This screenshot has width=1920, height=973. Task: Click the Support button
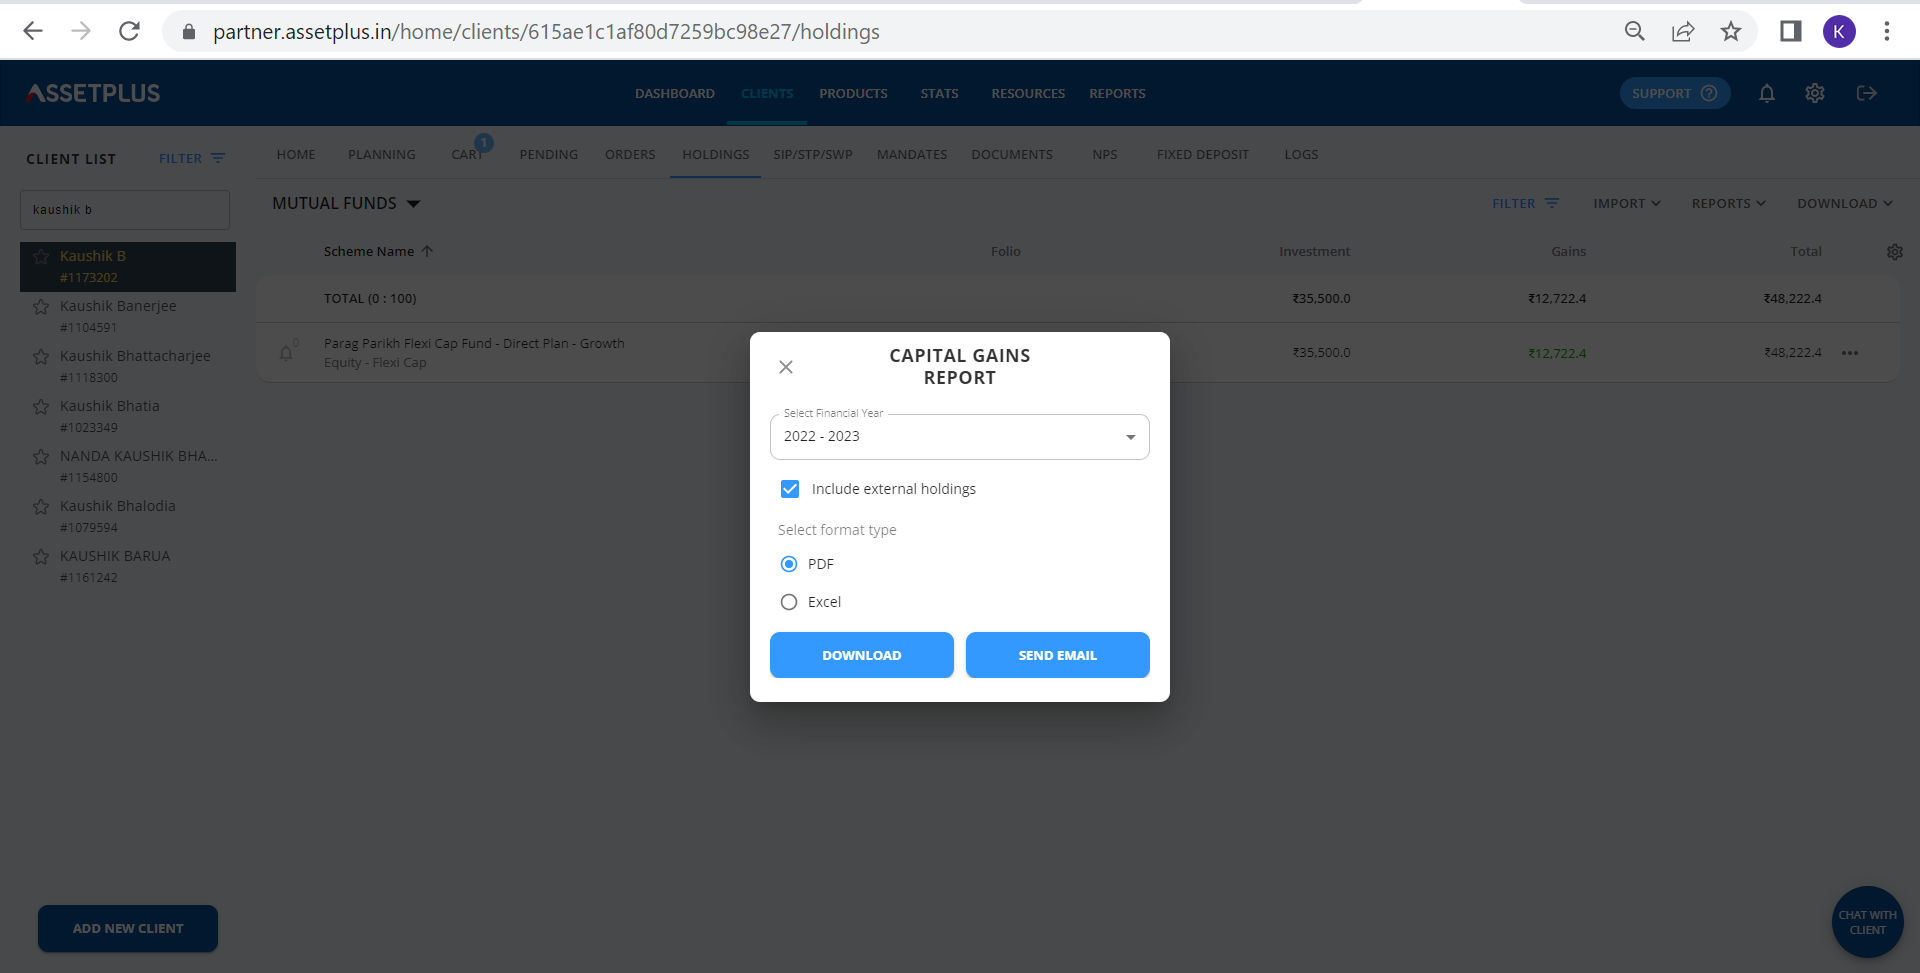pos(1675,93)
